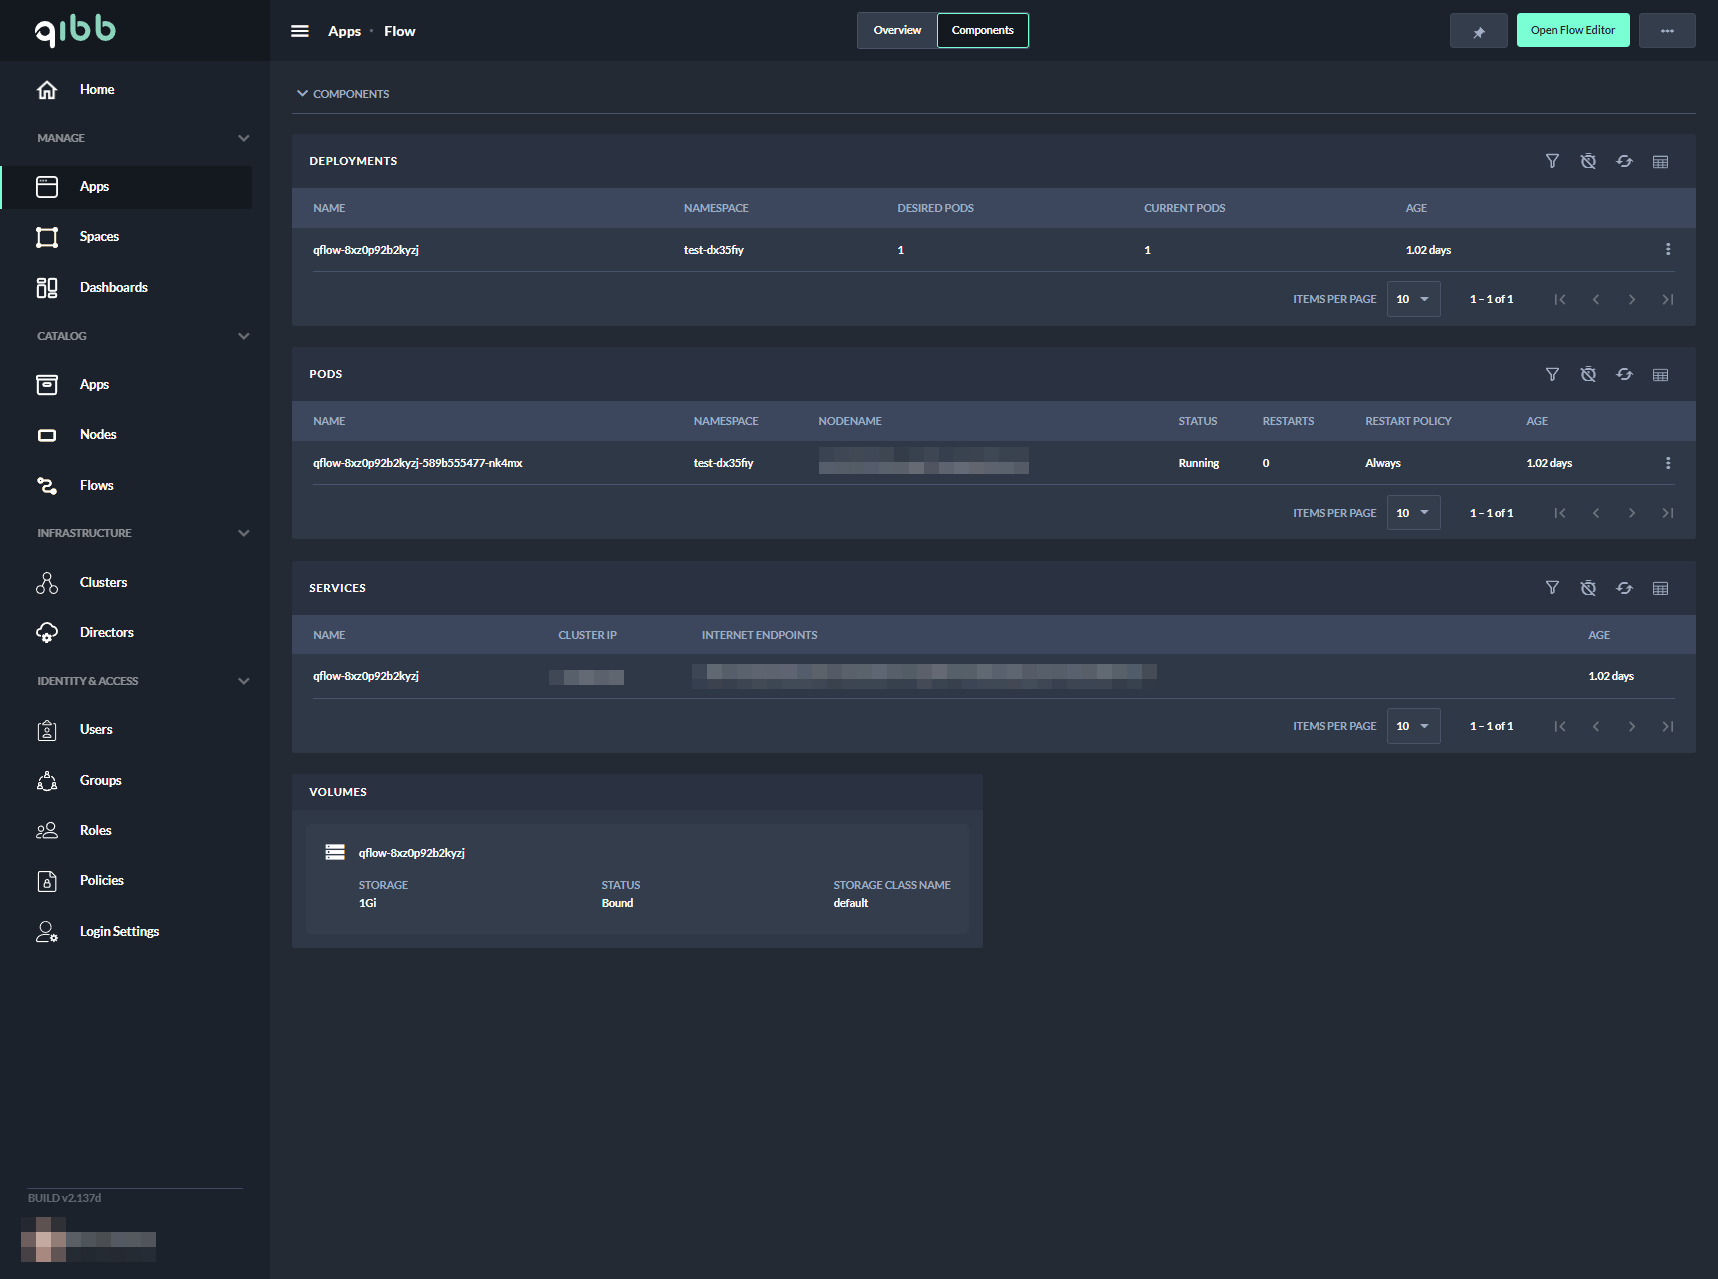The width and height of the screenshot is (1718, 1279).
Task: Toggle auto-refresh timer in Pods panel
Action: (1588, 374)
